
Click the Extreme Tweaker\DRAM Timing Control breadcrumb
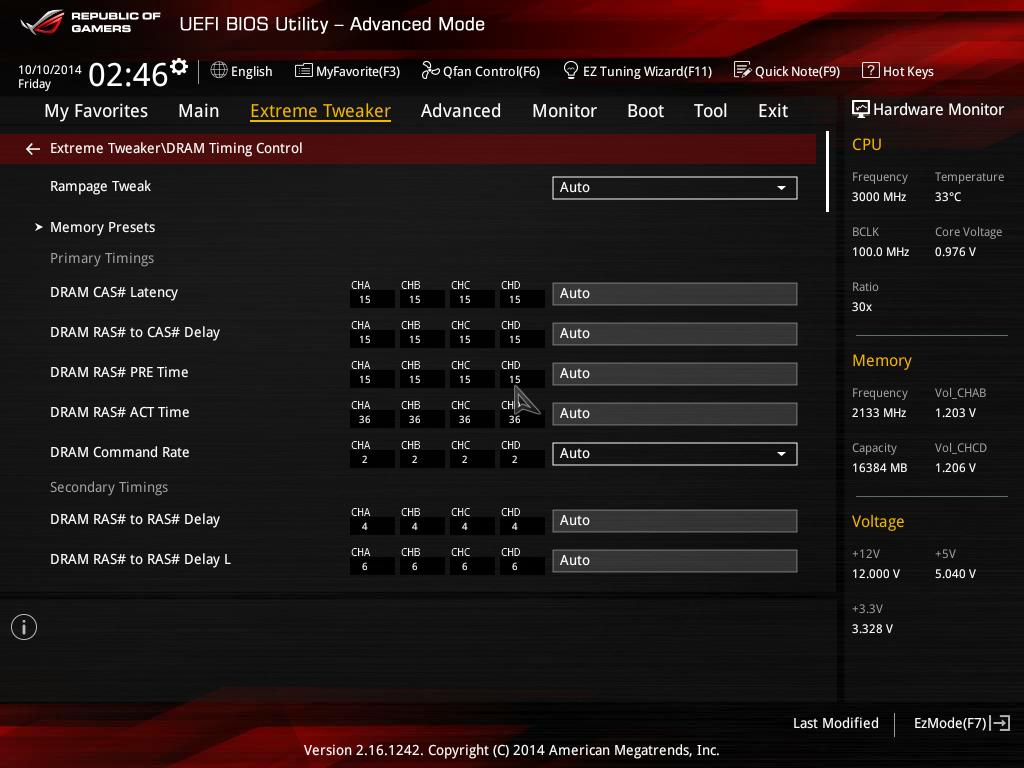click(176, 148)
